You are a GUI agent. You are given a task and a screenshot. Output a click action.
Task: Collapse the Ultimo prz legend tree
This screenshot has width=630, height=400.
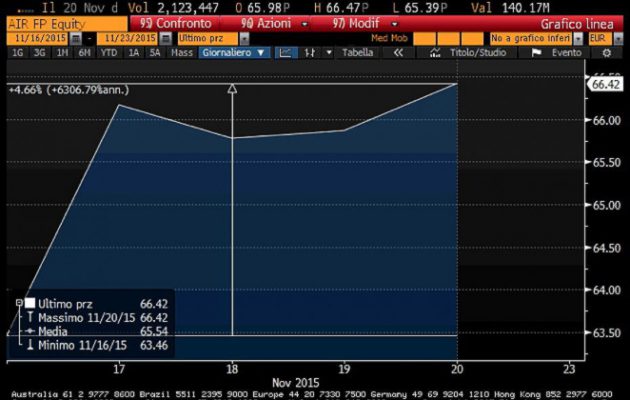pos(19,302)
